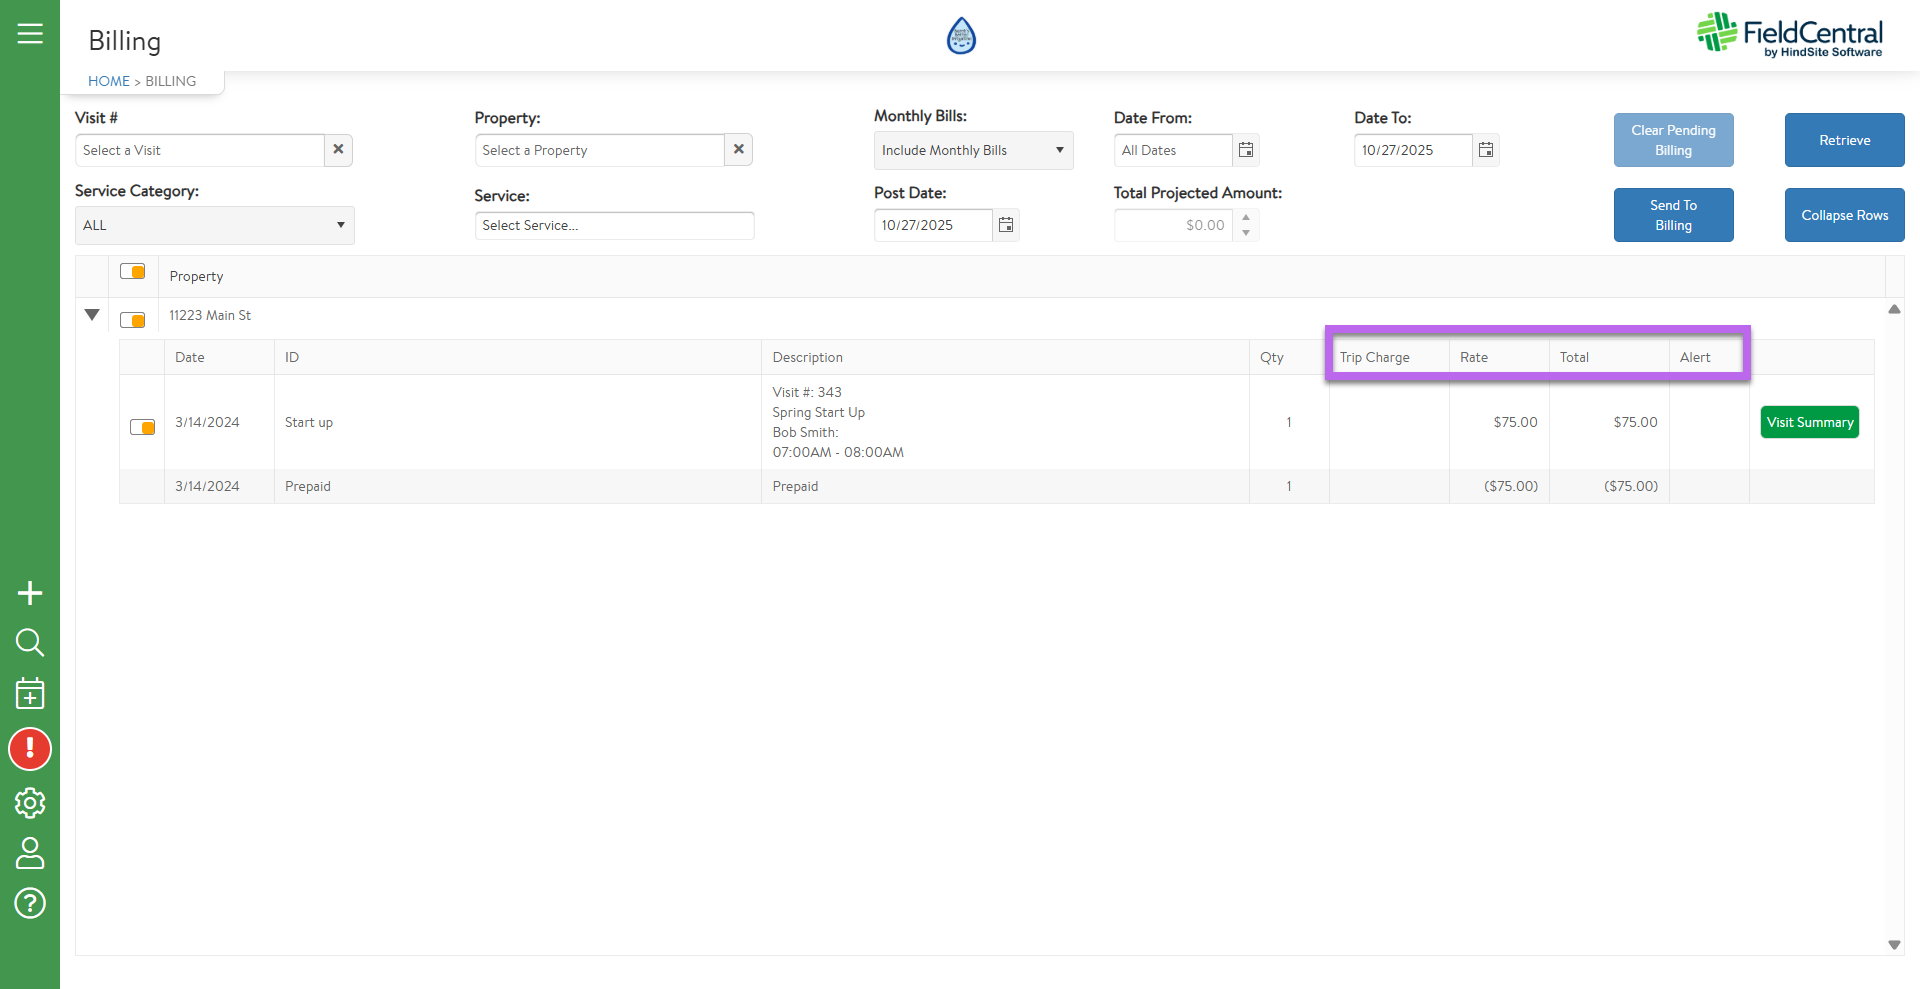Open the Date To calendar picker
This screenshot has height=989, width=1920.
point(1486,150)
